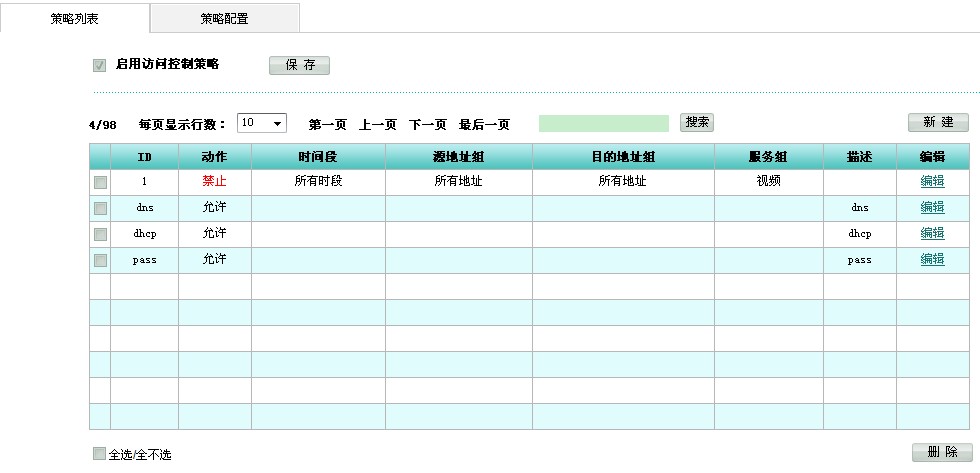
Task: Go to 下一页 (next page)
Action: tap(427, 125)
